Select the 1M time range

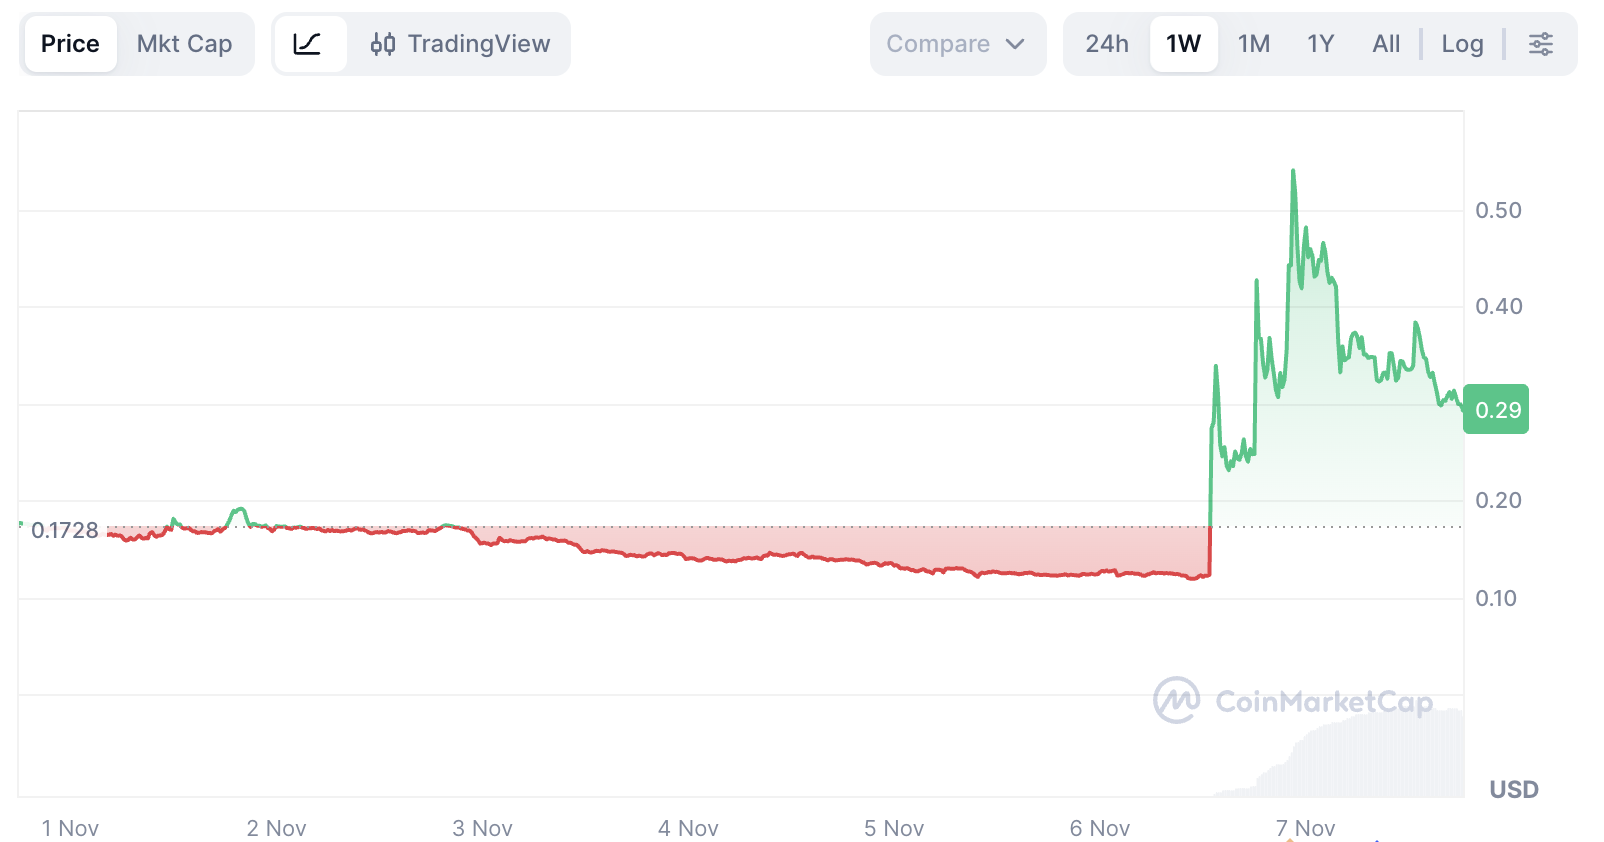(1254, 43)
